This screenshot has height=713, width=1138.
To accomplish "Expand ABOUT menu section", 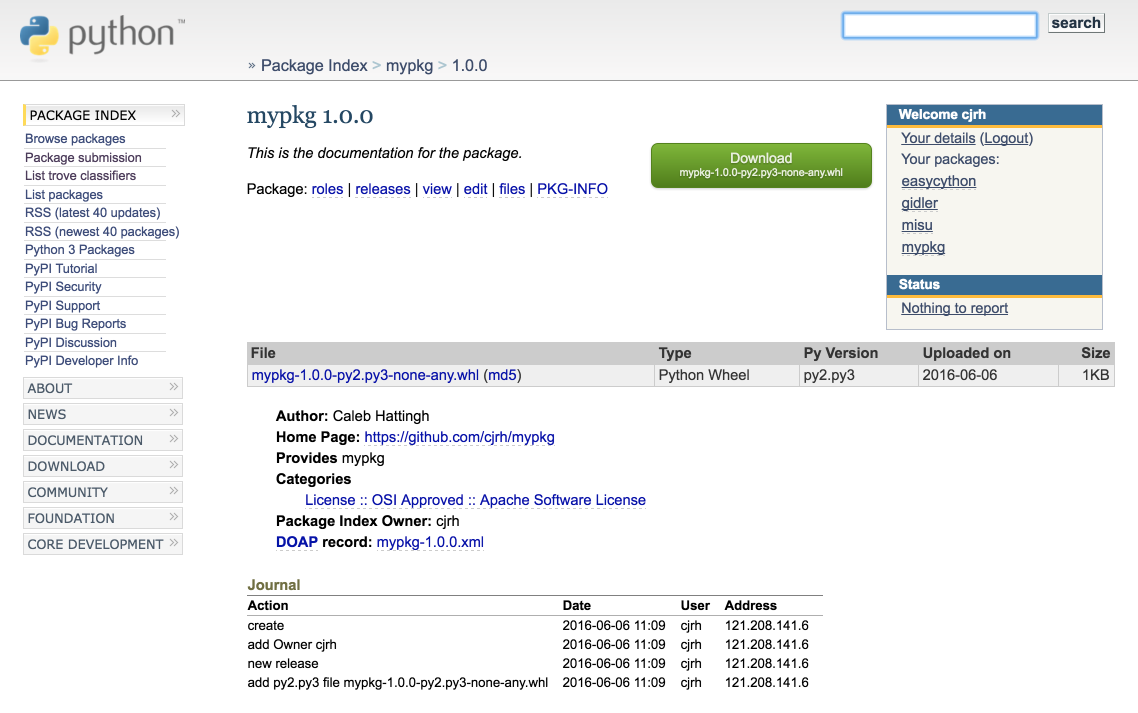I will (x=102, y=388).
